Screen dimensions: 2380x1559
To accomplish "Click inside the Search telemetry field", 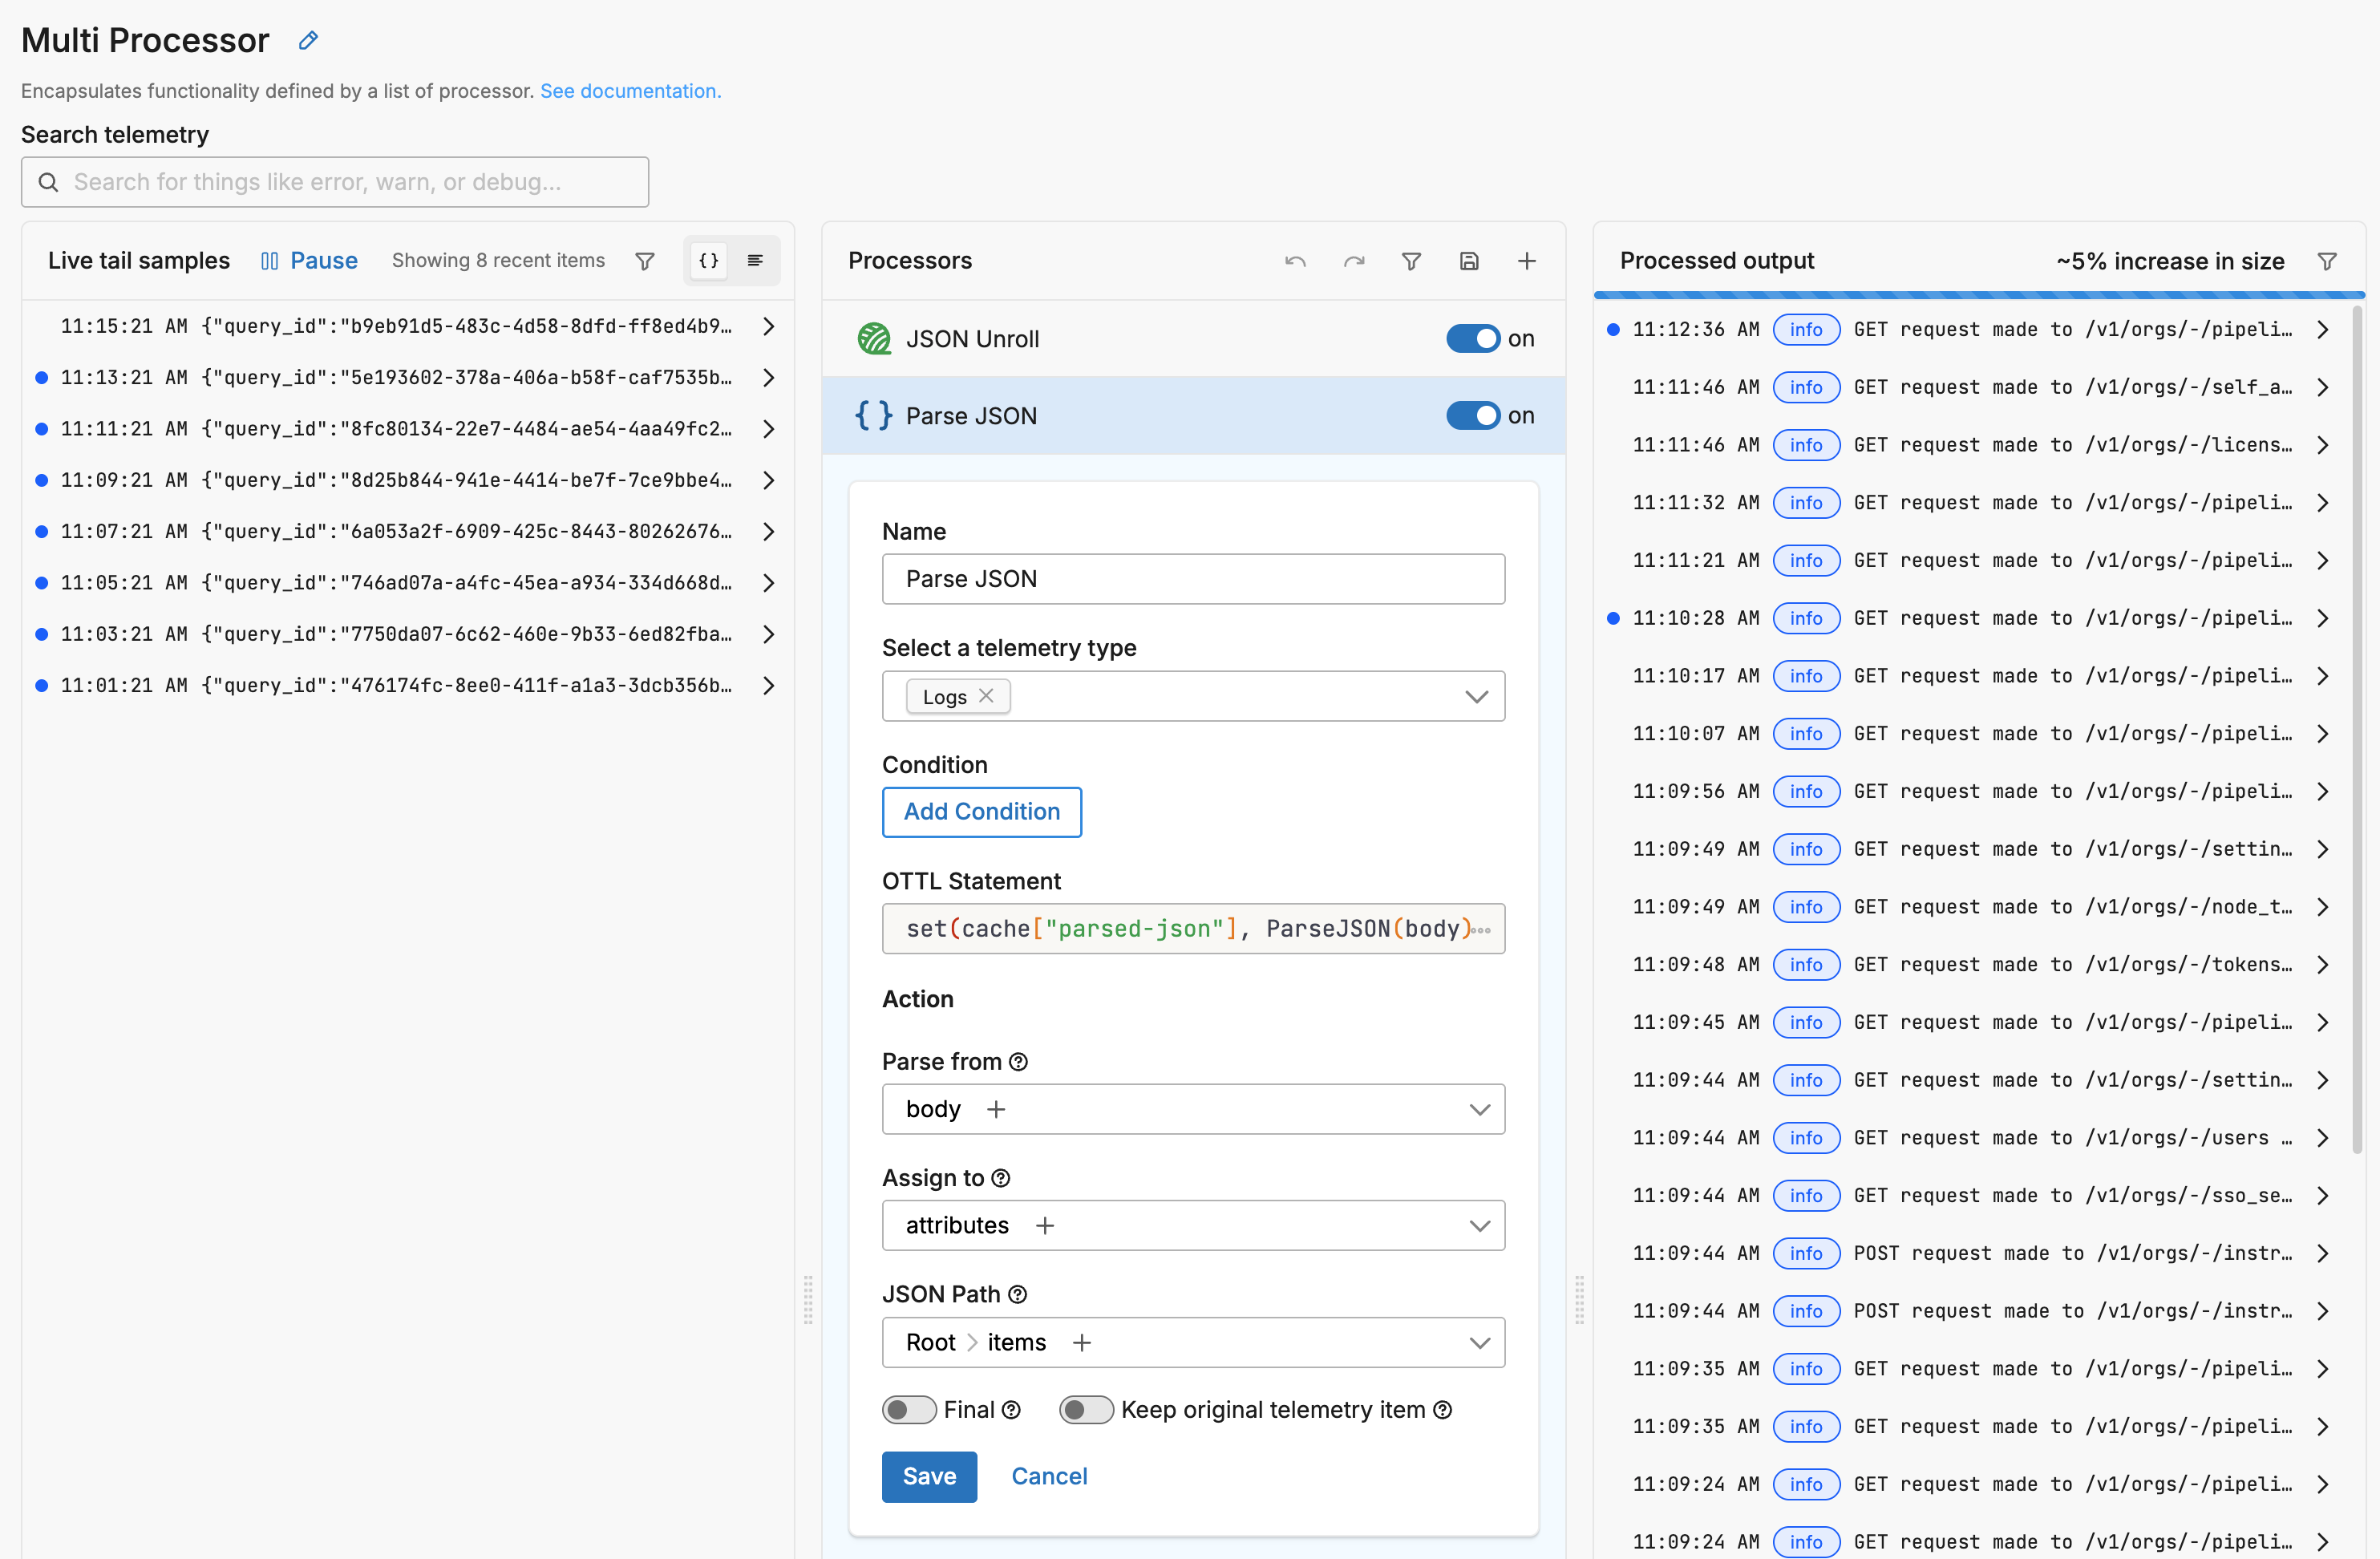I will pos(335,182).
